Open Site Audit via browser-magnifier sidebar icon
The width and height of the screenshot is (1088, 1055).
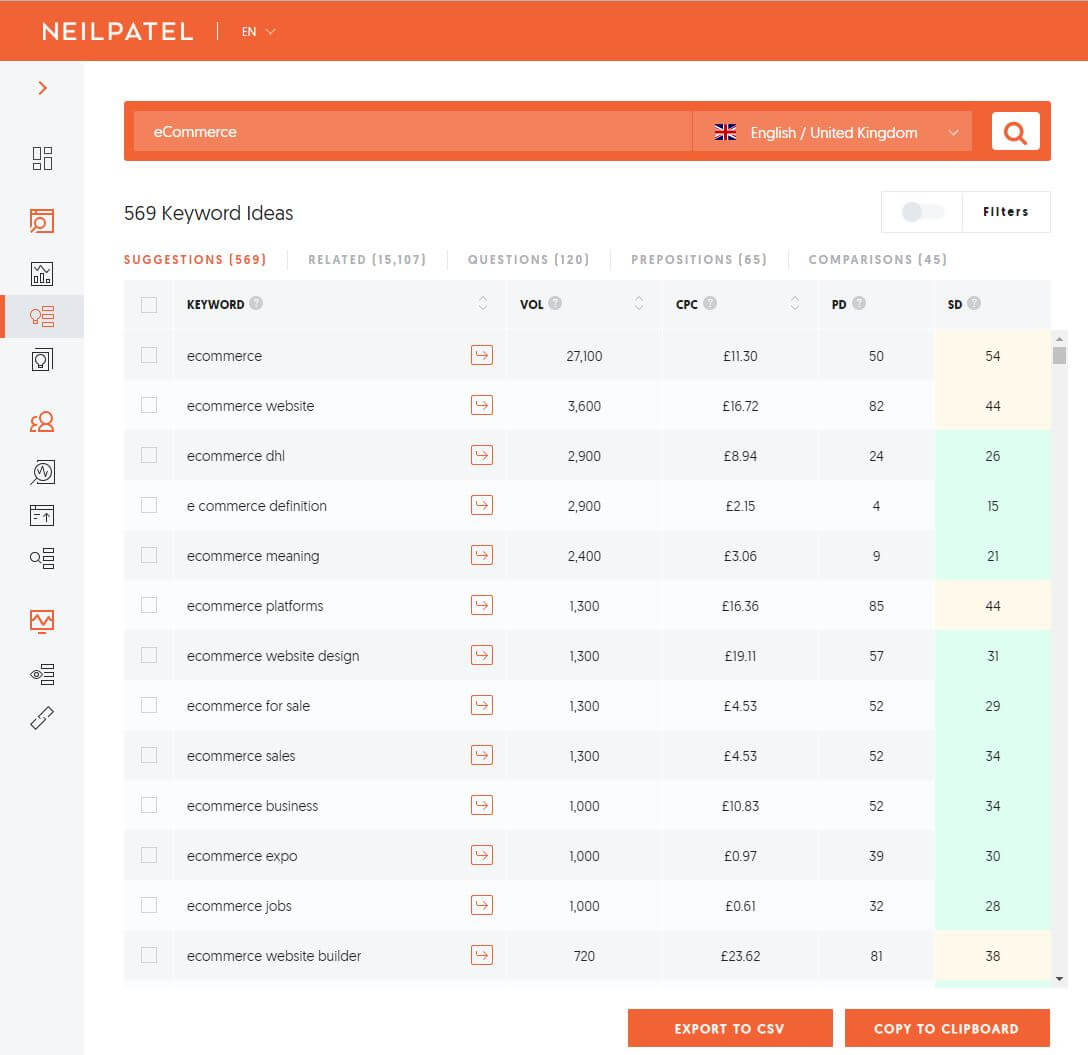coord(42,221)
